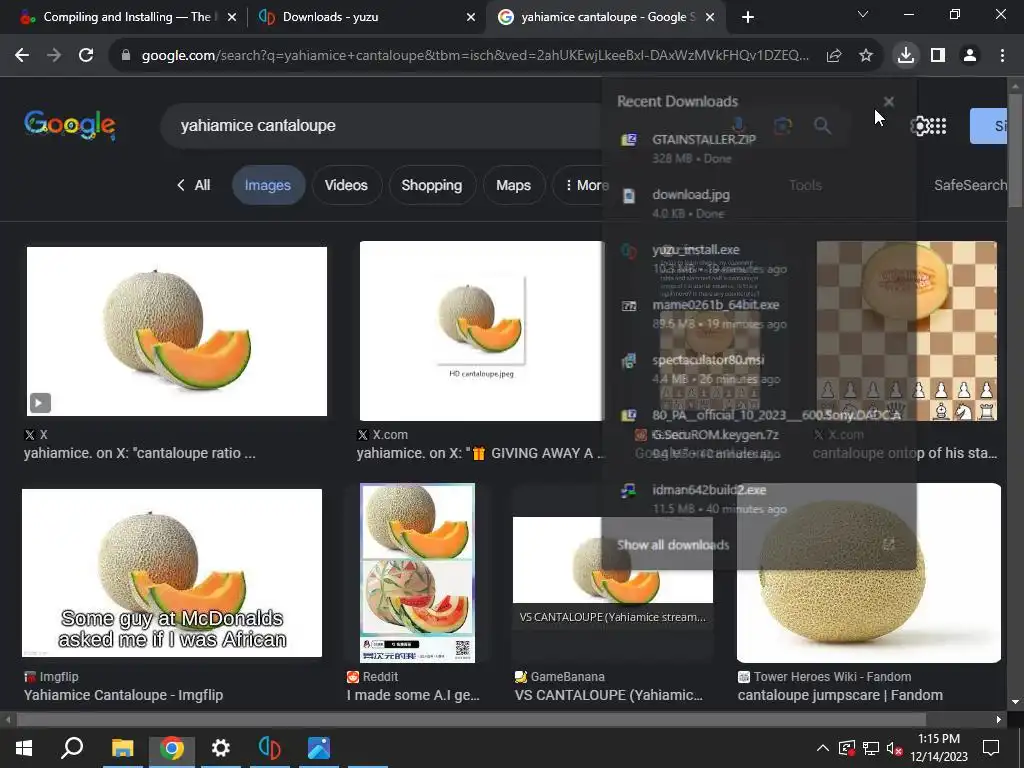The height and width of the screenshot is (768, 1024).
Task: Open 'cantaloupe jumpscare | Fandom' link
Action: (x=840, y=695)
